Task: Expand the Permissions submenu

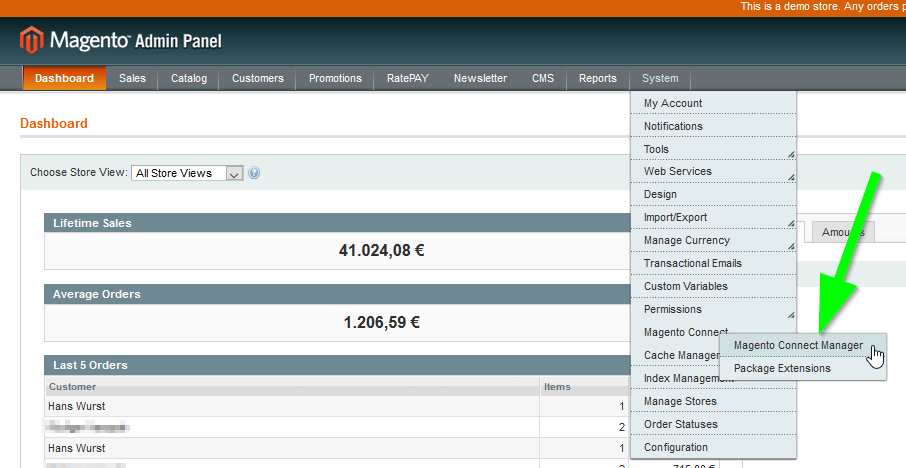Action: (x=713, y=310)
